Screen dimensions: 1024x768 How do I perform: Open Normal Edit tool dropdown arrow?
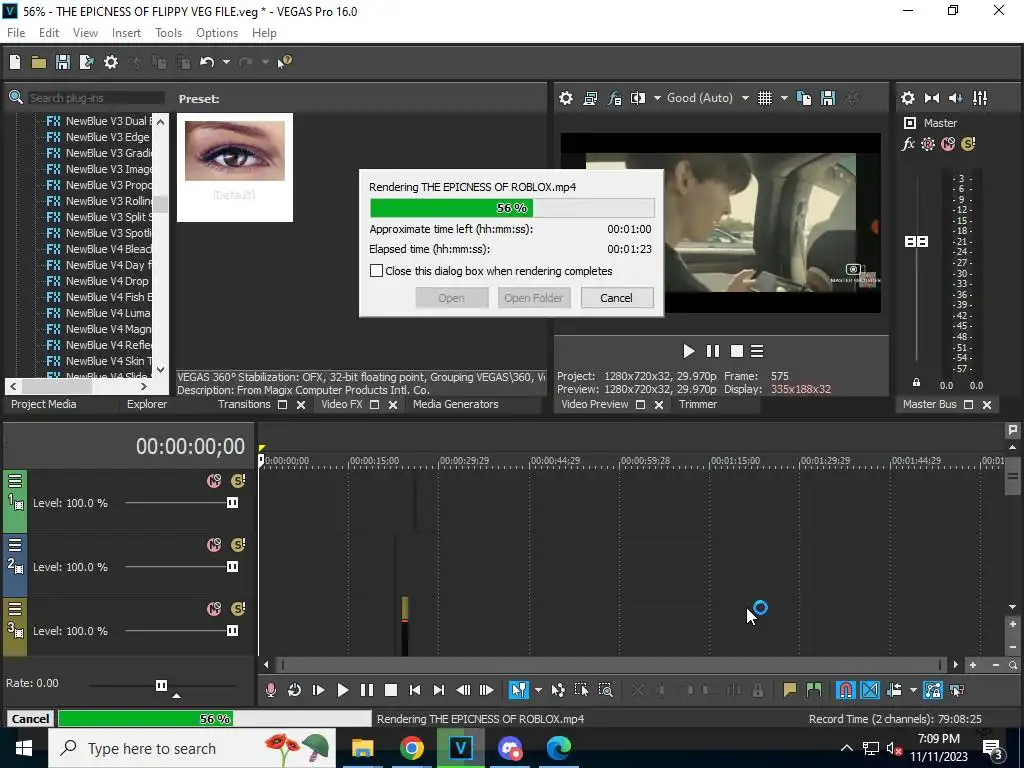pyautogui.click(x=538, y=690)
